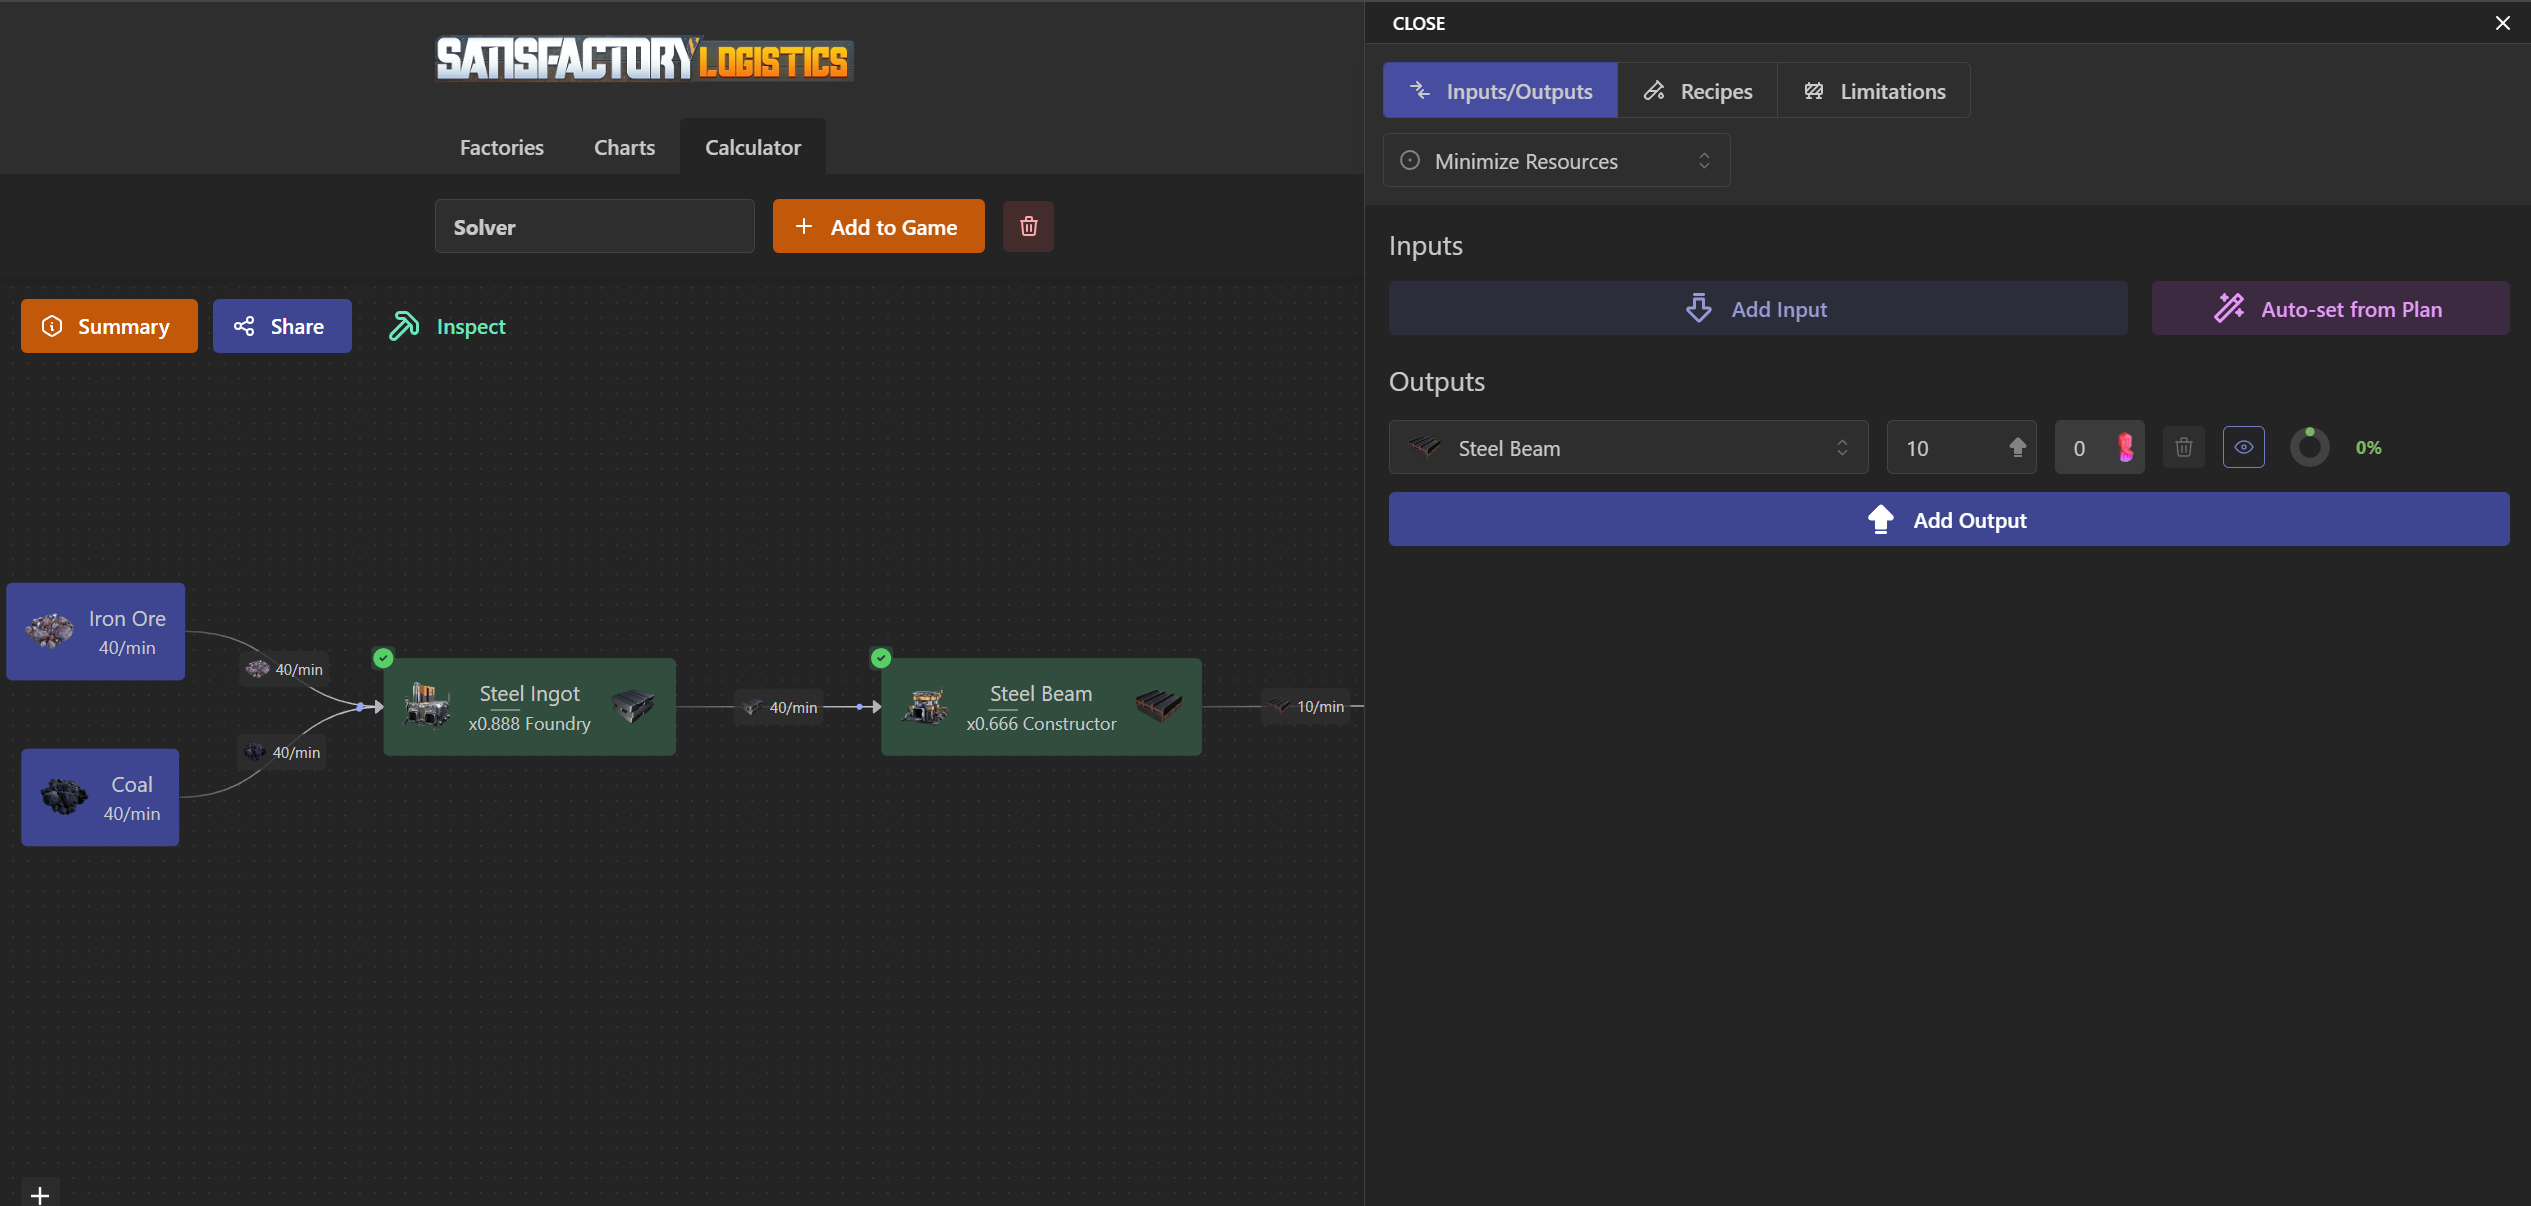
Task: Toggle the eye visibility for the Steel Beam output
Action: tap(2243, 447)
